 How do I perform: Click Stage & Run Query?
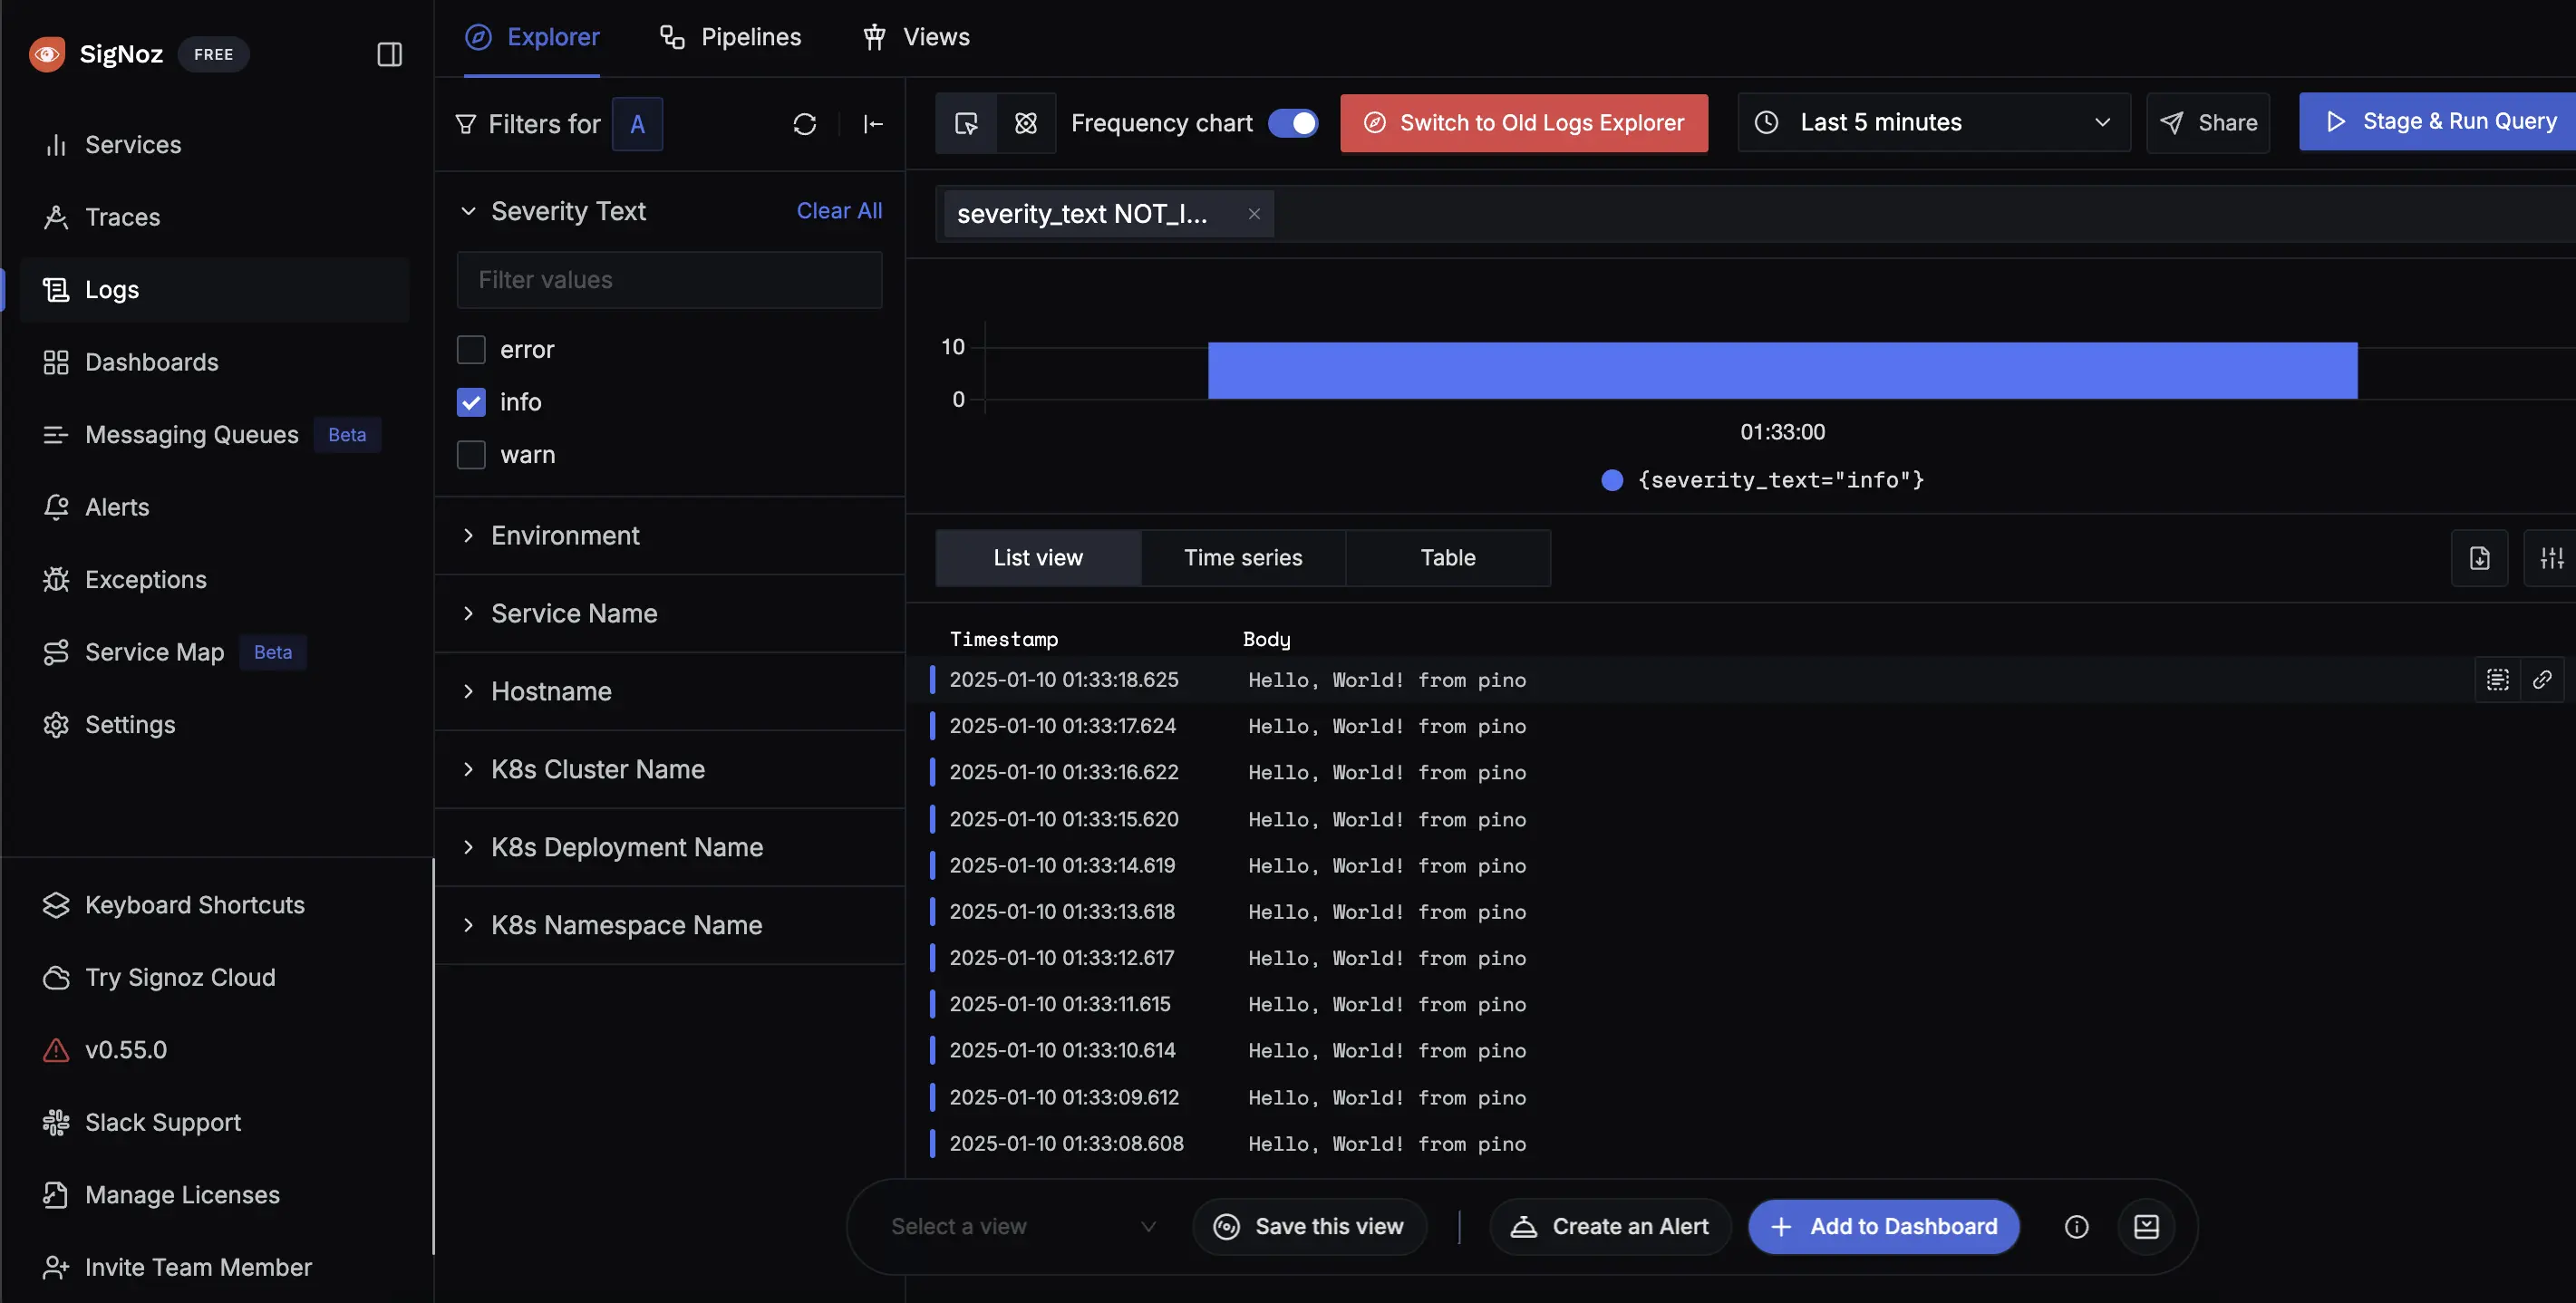pyautogui.click(x=2438, y=122)
